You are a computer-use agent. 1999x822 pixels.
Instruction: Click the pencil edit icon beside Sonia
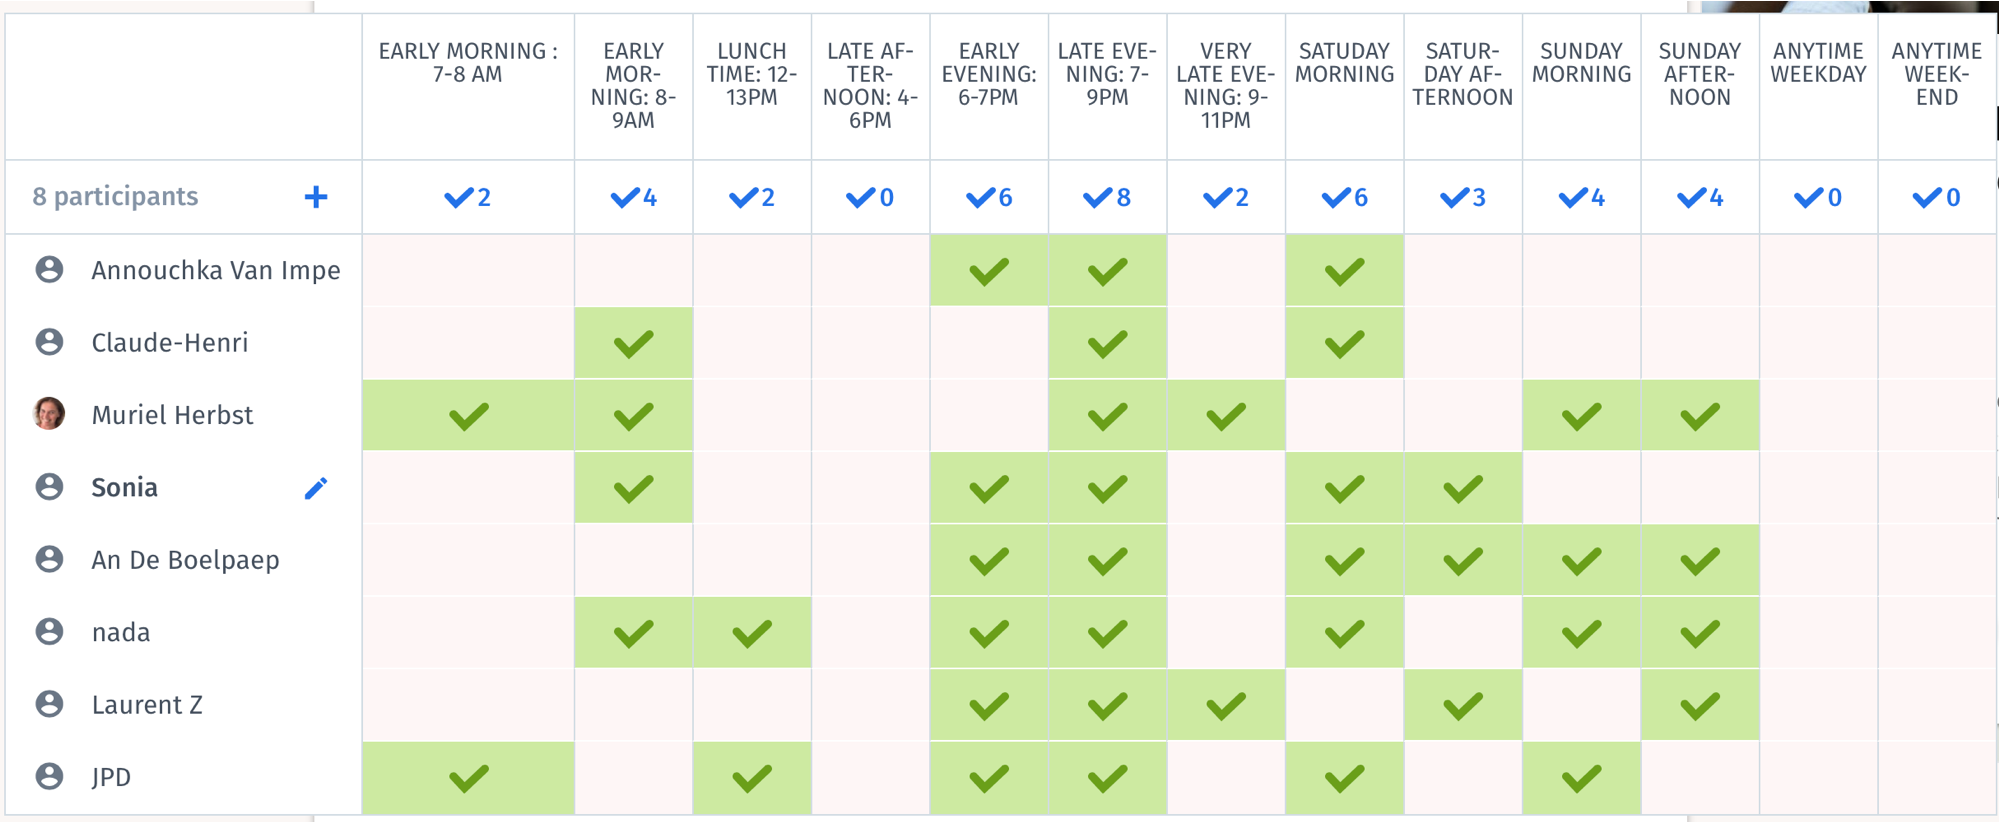coord(316,488)
